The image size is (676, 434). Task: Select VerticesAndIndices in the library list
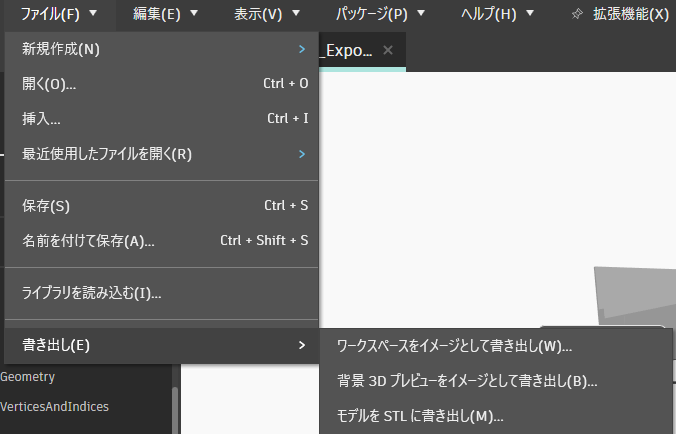tap(54, 406)
